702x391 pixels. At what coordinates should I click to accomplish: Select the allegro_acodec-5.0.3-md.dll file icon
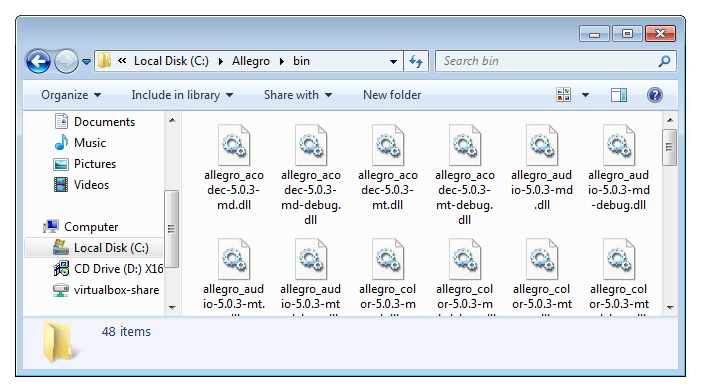(x=234, y=145)
